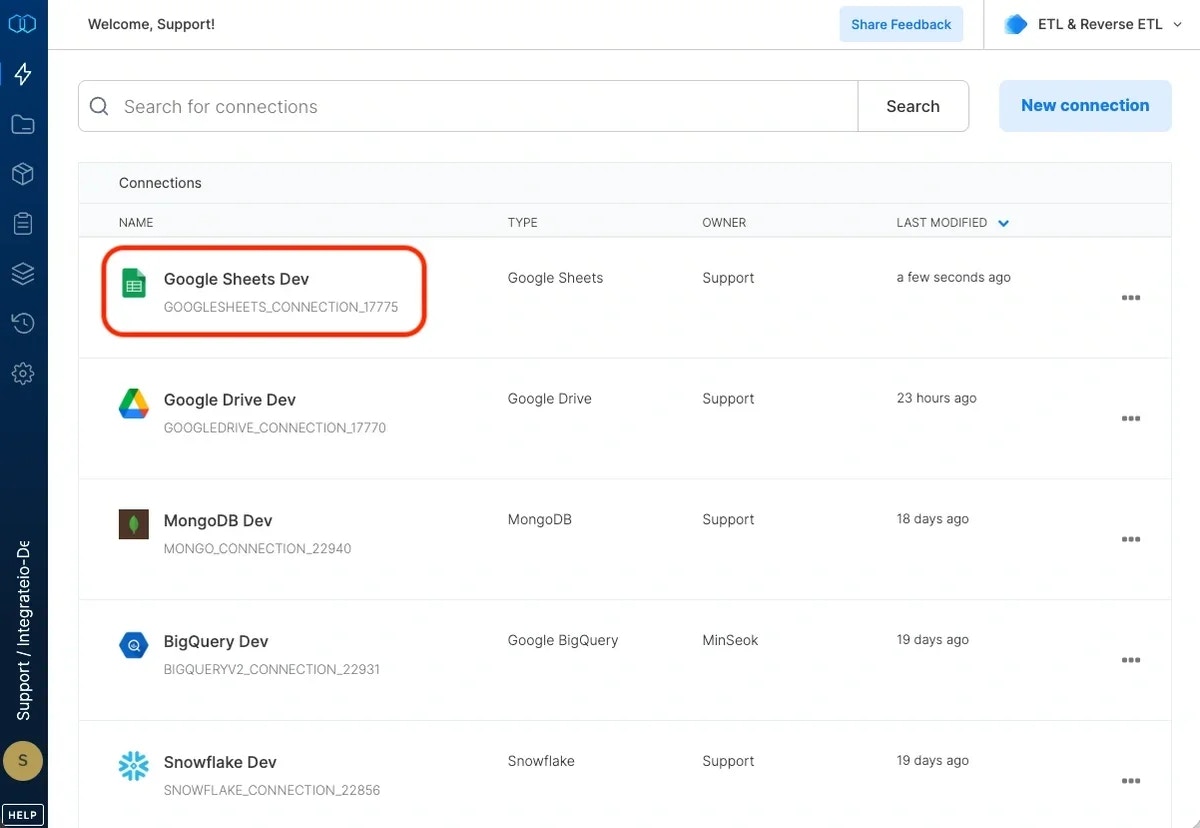Open the folder icon in sidebar

[23, 124]
